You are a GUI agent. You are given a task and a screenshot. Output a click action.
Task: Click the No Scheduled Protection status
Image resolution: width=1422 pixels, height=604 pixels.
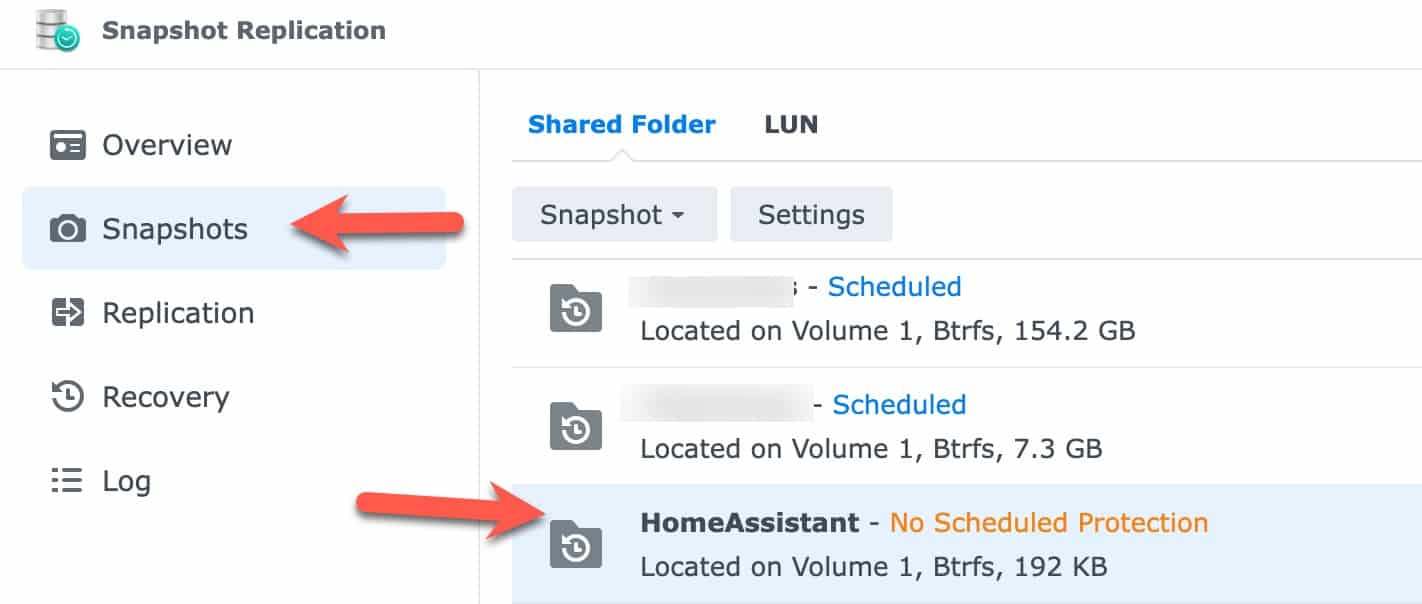(x=1049, y=523)
